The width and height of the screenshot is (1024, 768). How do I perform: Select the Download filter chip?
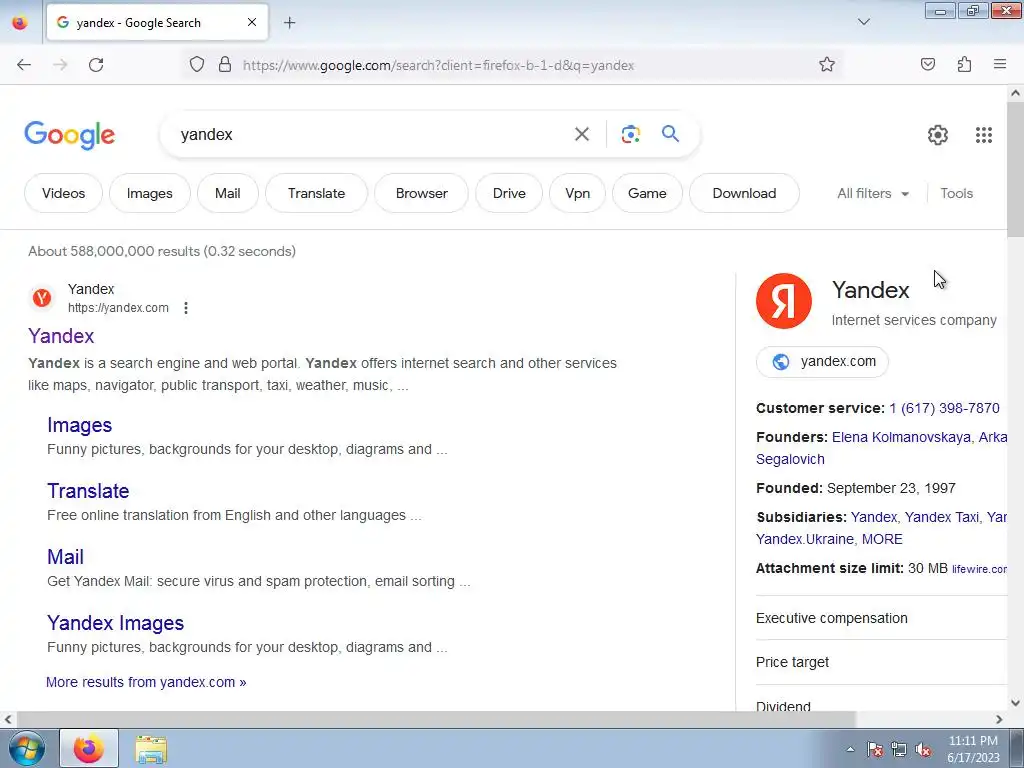pyautogui.click(x=744, y=193)
